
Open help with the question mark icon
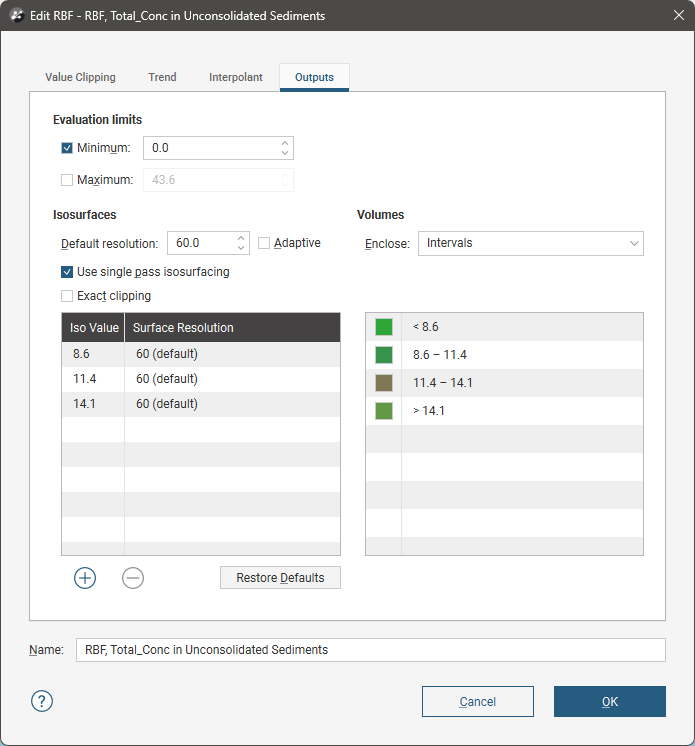click(x=42, y=701)
